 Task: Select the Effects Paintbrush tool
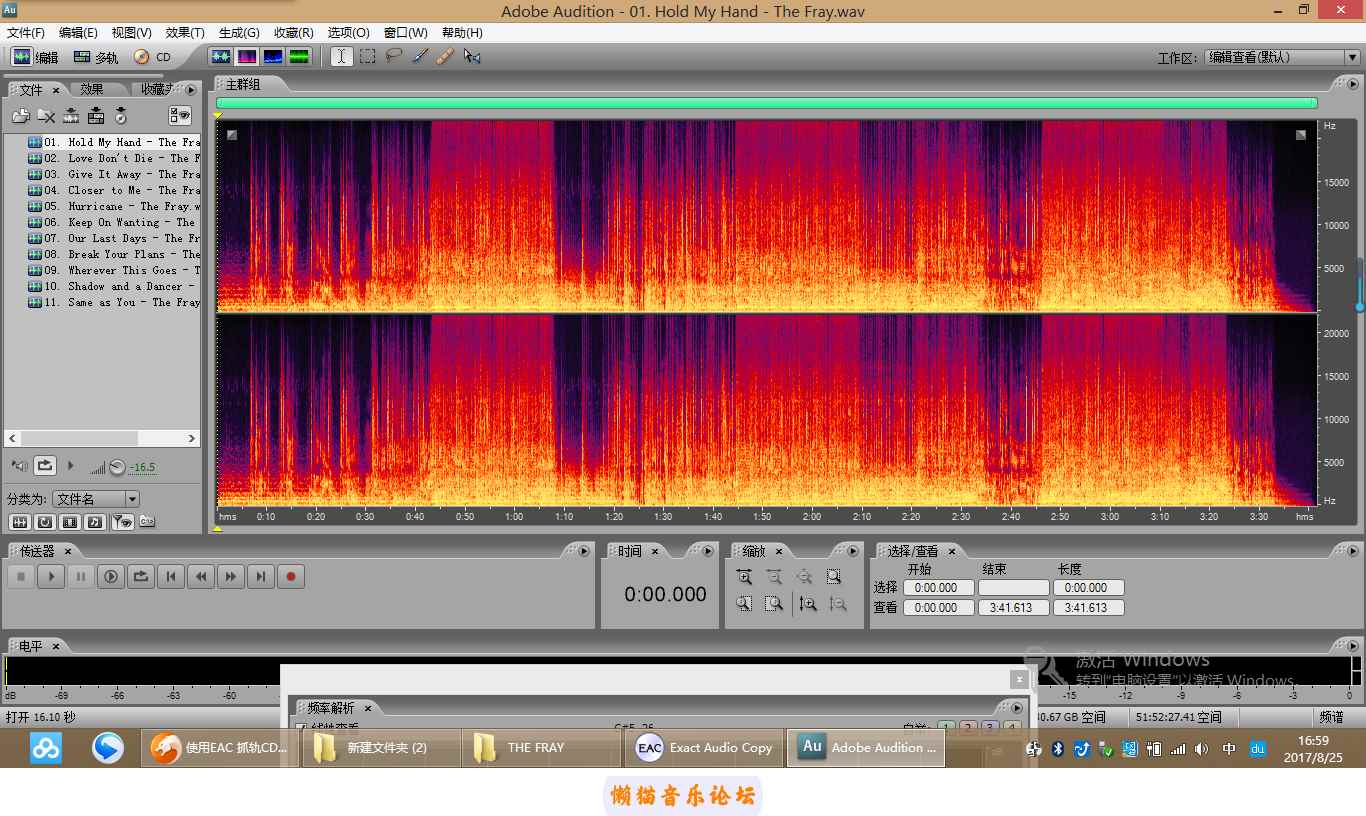(x=420, y=56)
